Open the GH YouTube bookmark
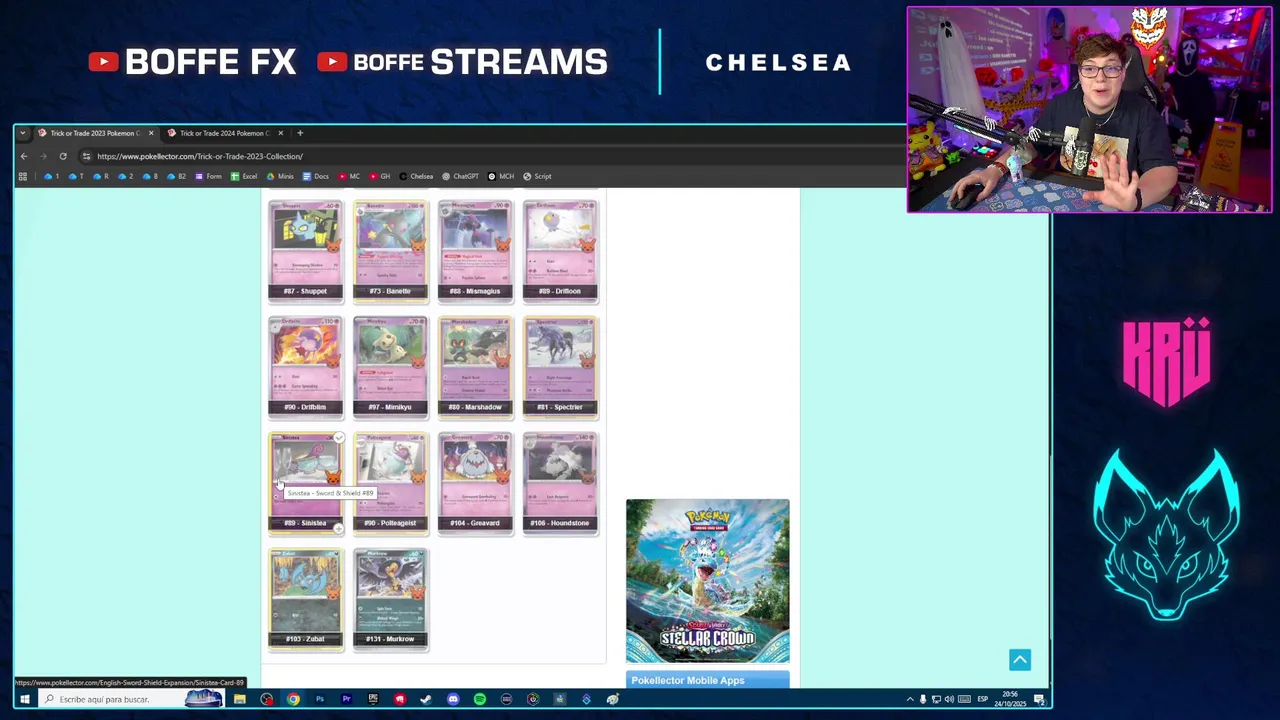Screen dimensions: 1280x720 pos(379,176)
